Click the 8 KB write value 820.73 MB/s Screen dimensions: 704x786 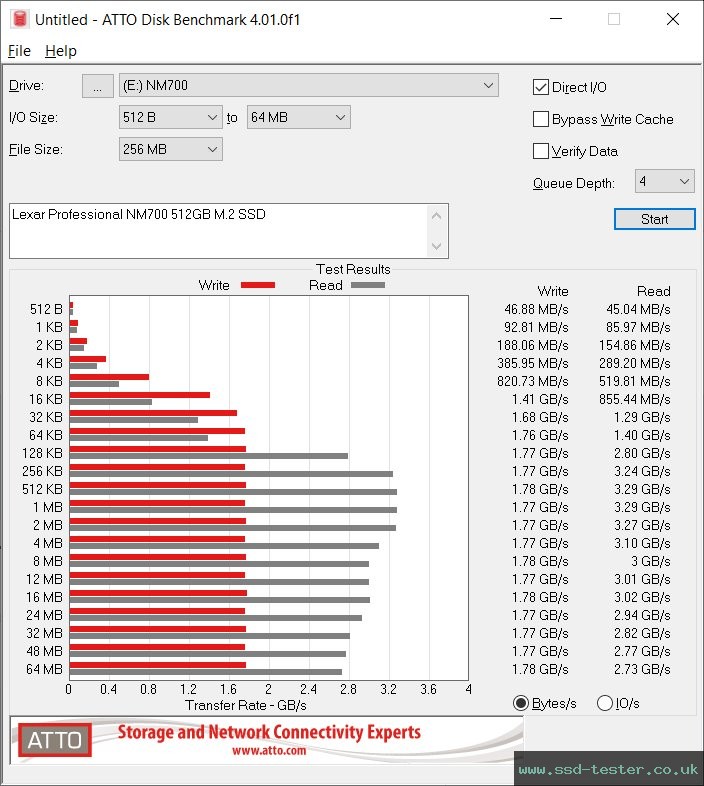(533, 381)
